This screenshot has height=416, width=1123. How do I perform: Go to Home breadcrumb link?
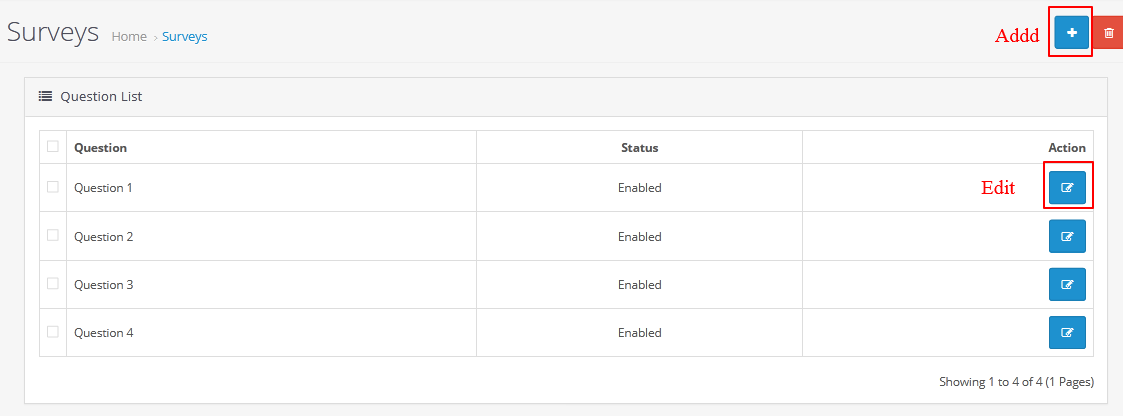(129, 37)
